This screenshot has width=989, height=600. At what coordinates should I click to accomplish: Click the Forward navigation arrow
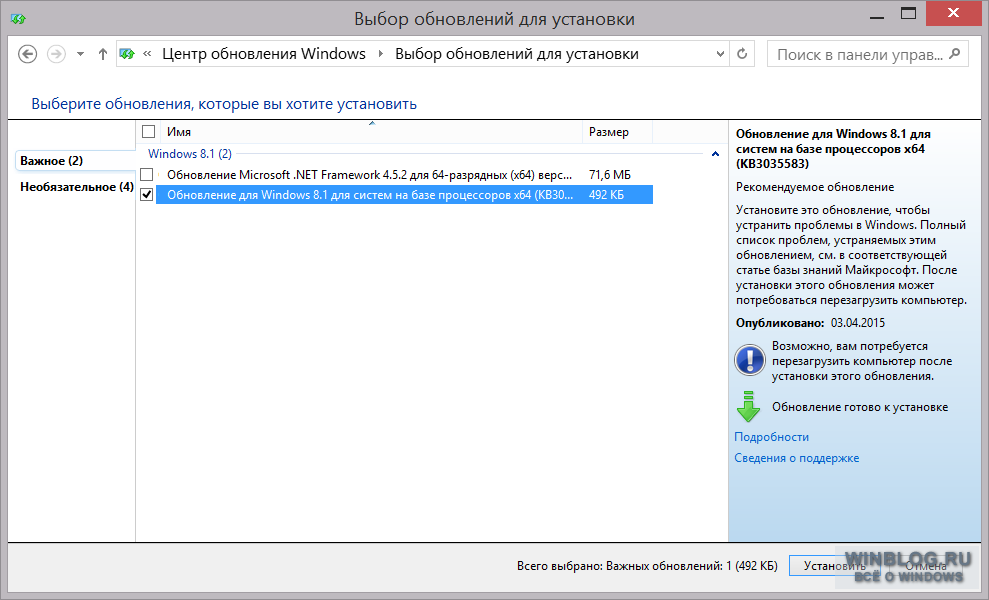coord(56,54)
